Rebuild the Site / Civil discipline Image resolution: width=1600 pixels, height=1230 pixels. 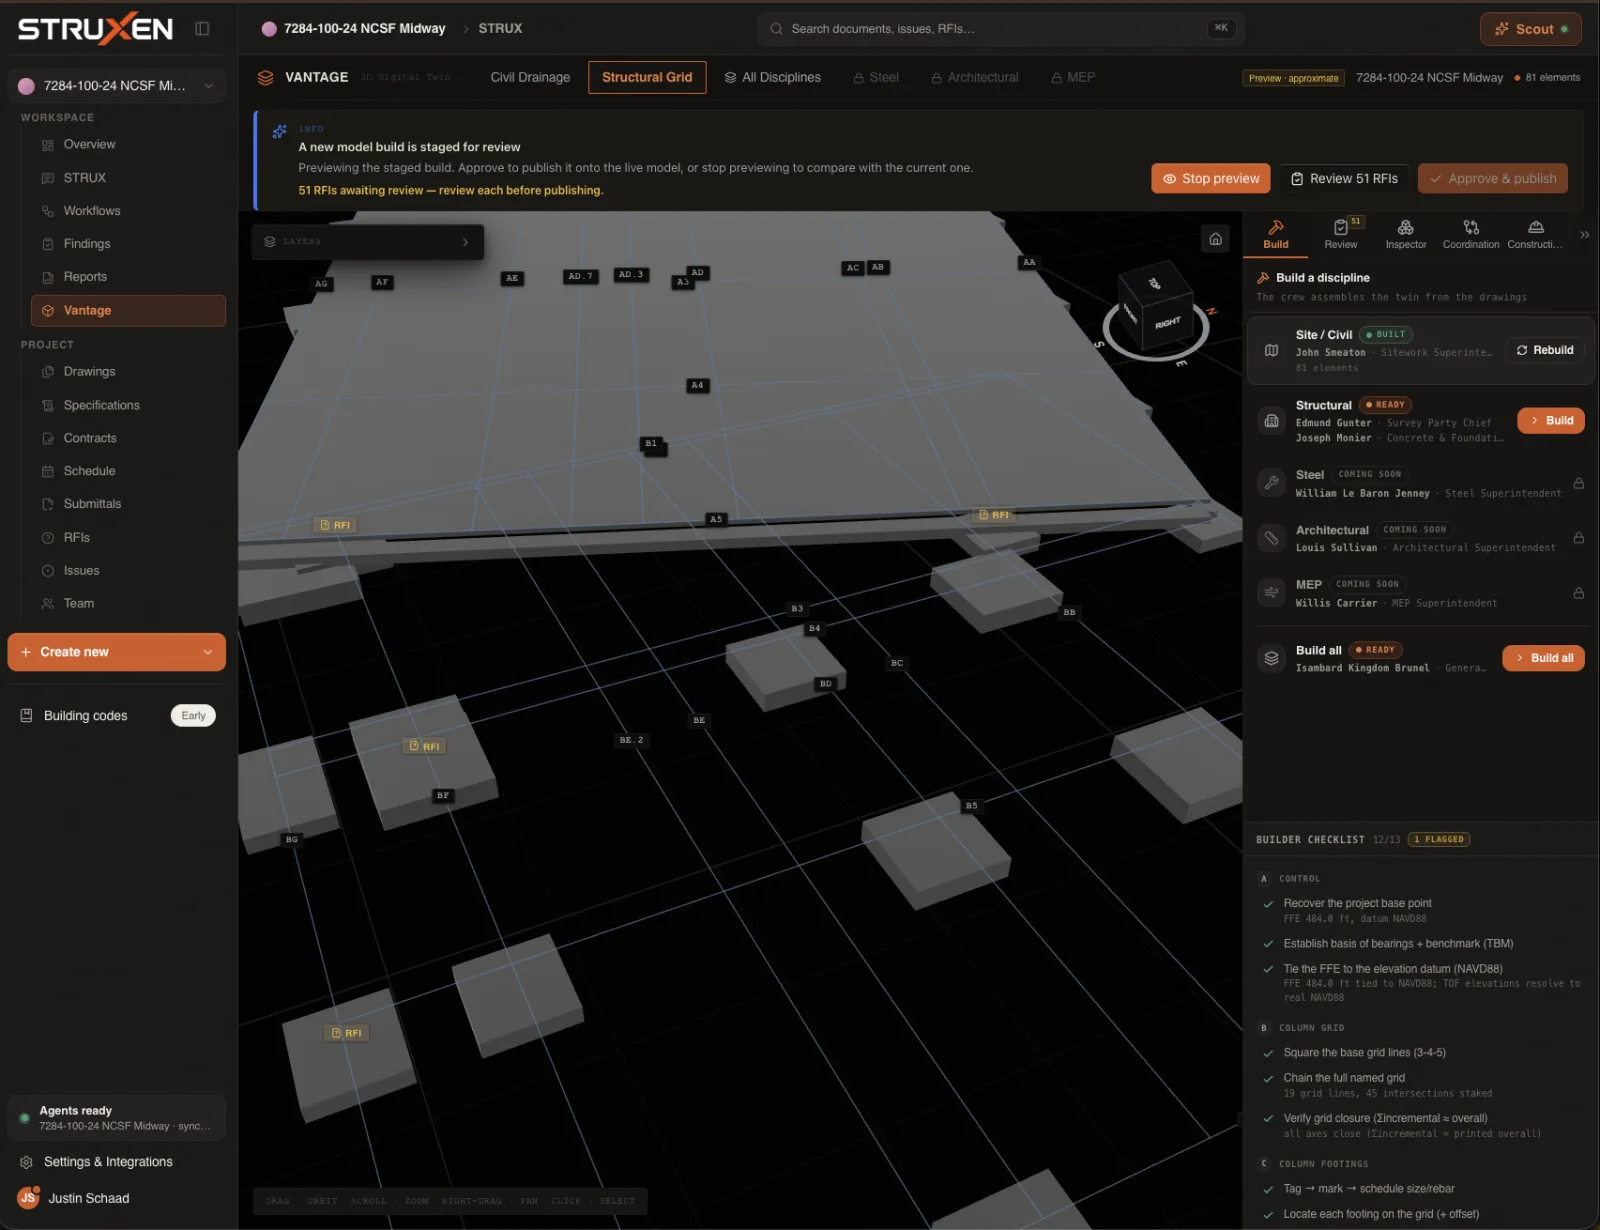click(x=1545, y=350)
